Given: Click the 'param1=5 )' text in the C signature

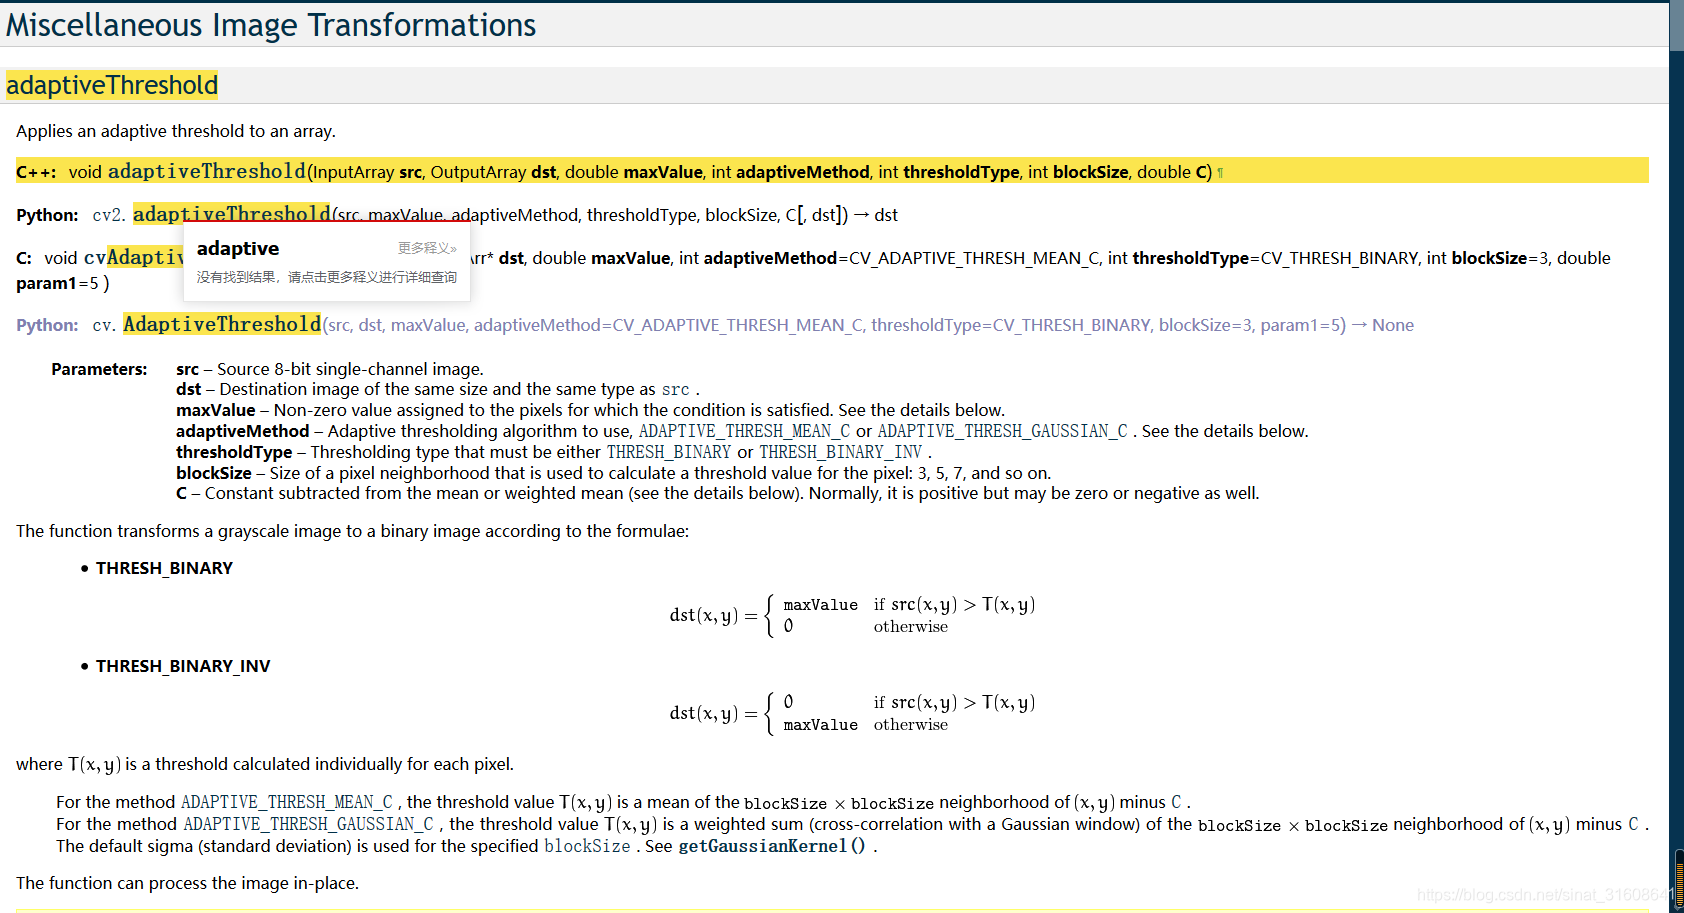Looking at the screenshot, I should 63,283.
